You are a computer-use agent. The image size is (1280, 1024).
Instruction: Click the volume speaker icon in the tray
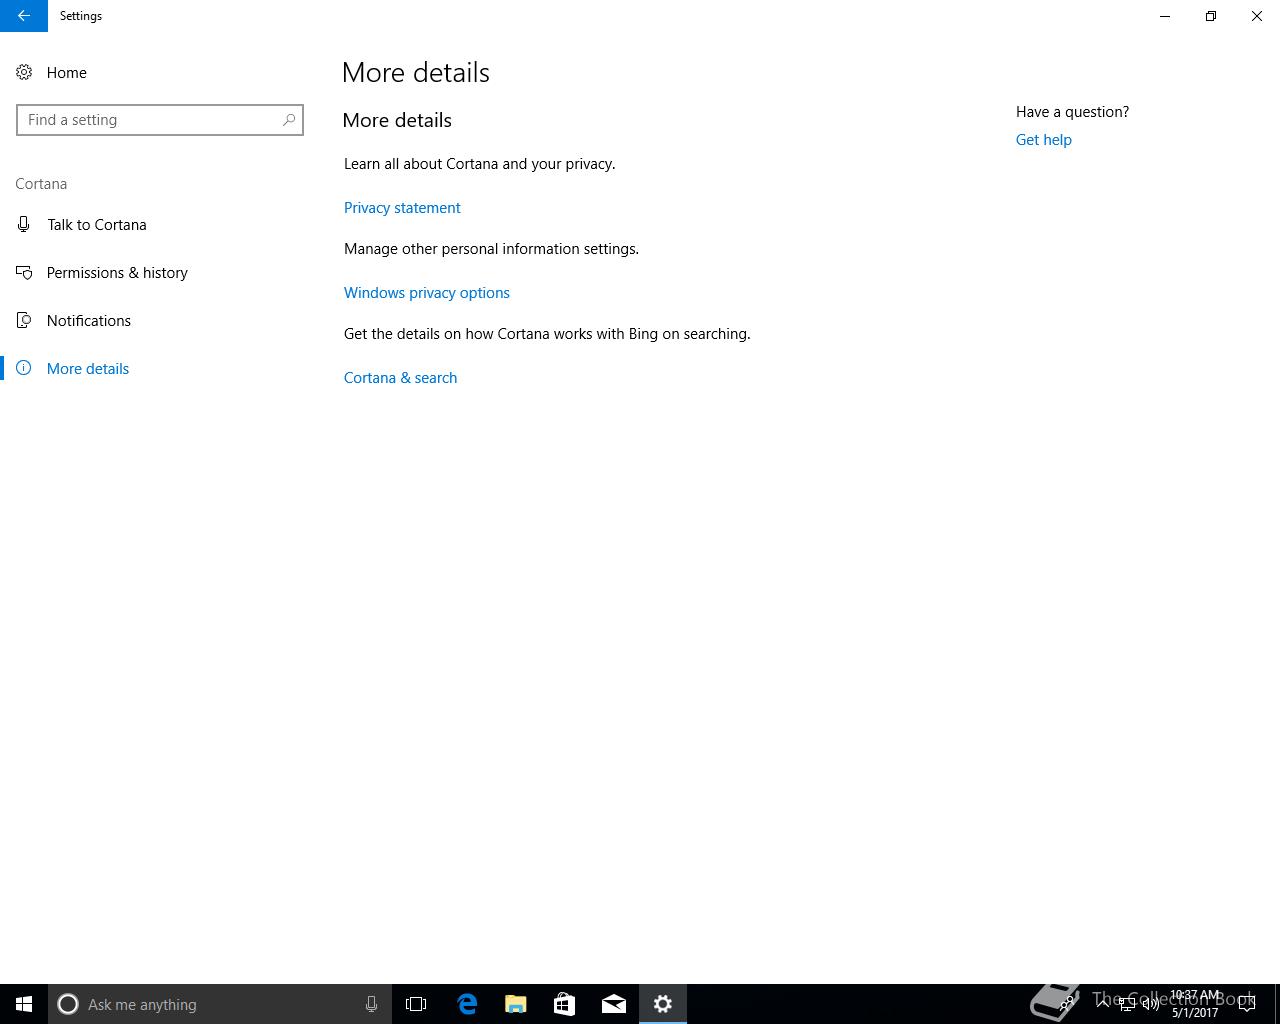[1151, 1004]
